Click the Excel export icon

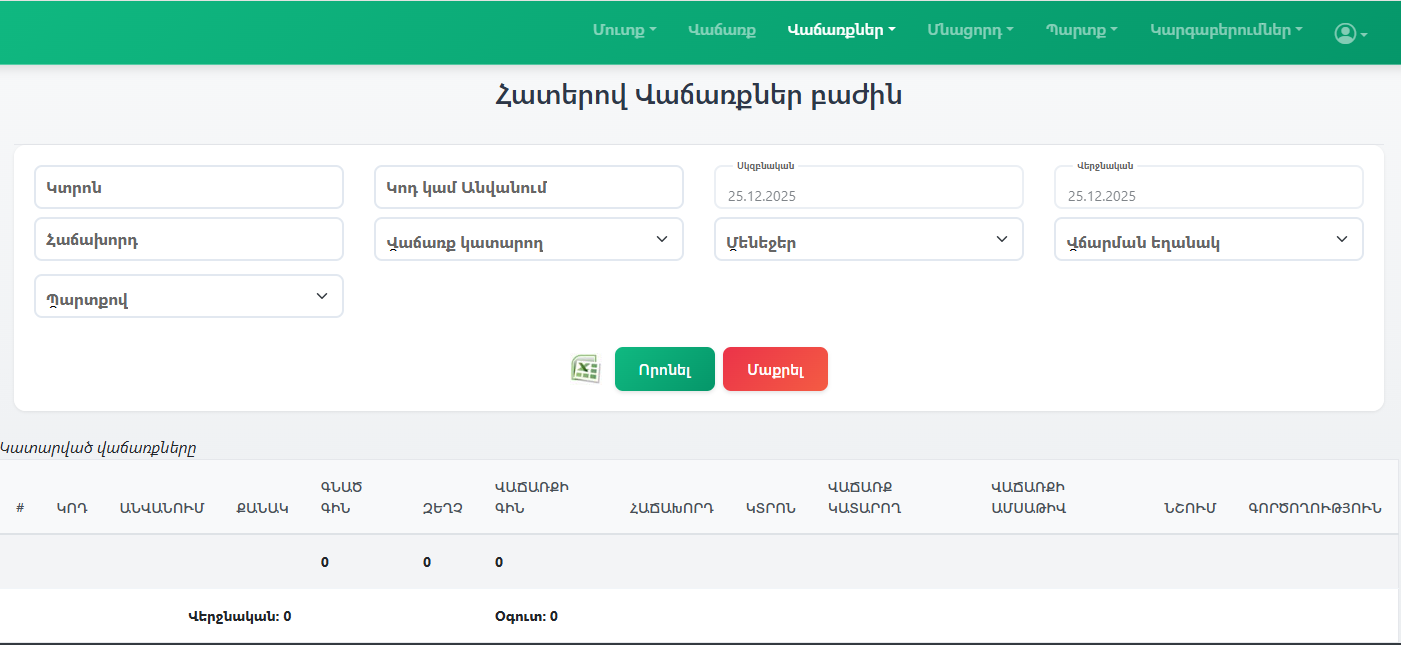pyautogui.click(x=585, y=369)
